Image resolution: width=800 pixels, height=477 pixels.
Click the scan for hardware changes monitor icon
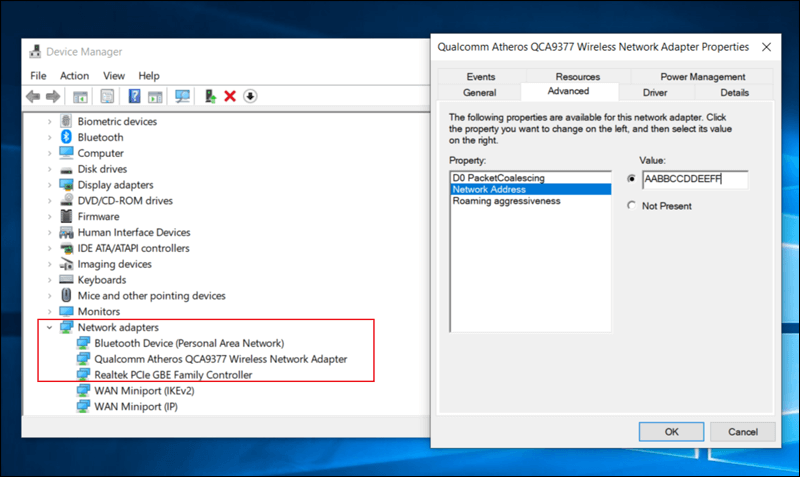tap(182, 96)
